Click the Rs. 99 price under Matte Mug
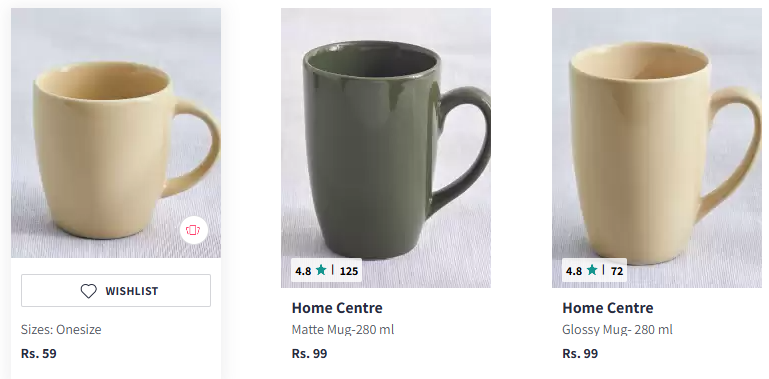 coord(309,354)
